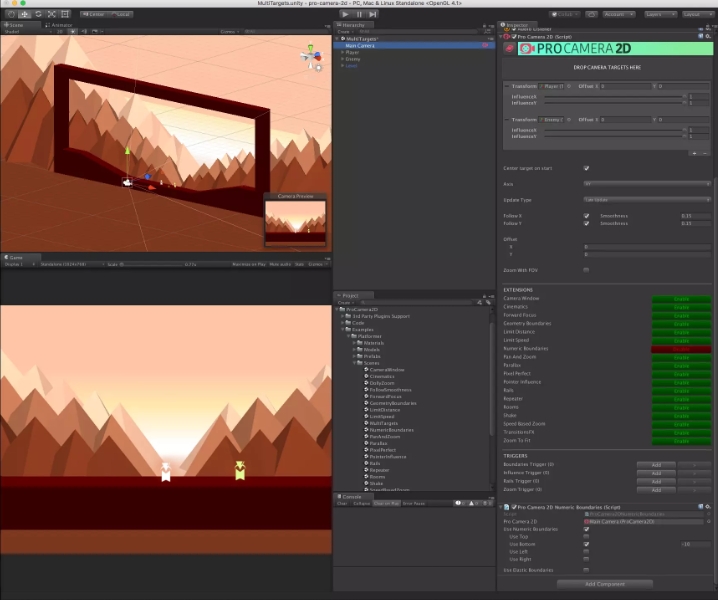Open Pro Camera 2D component gear menu
This screenshot has width=718, height=600.
click(x=708, y=36)
